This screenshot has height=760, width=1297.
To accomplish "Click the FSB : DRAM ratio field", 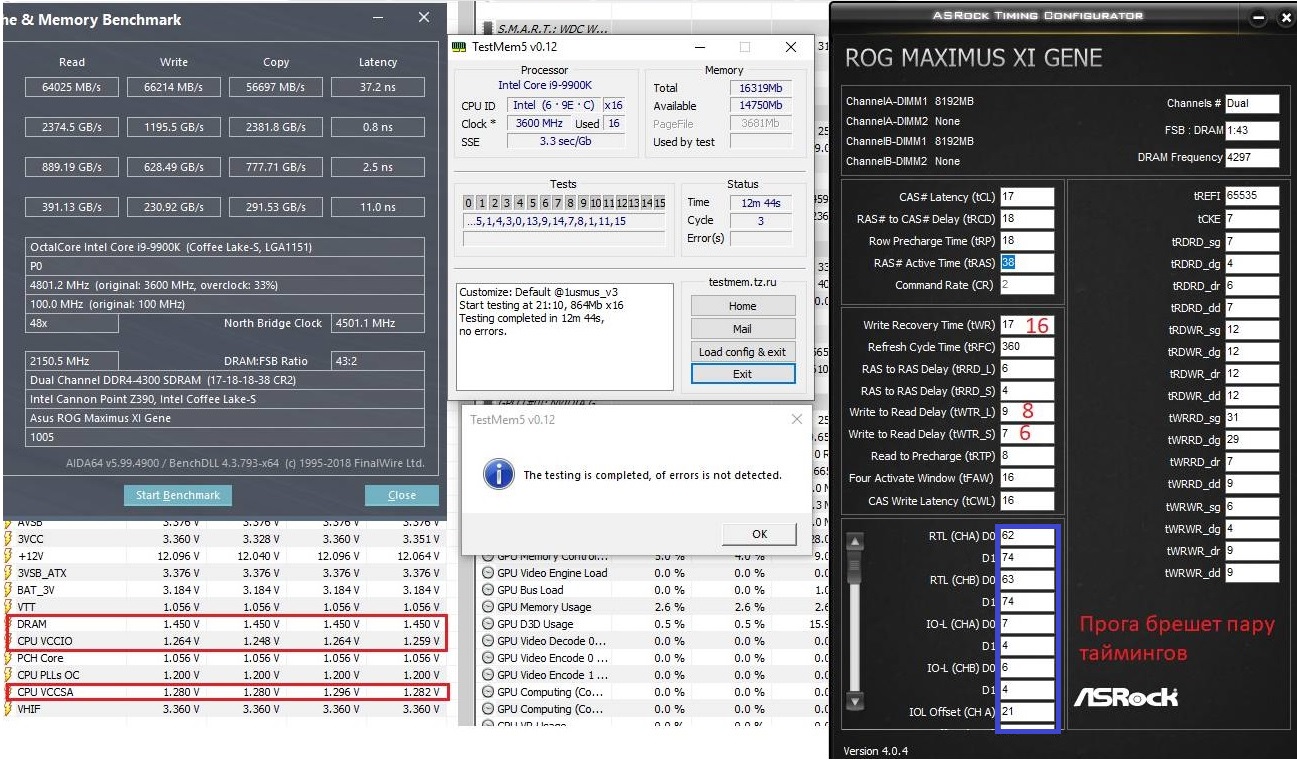I will (x=1251, y=130).
